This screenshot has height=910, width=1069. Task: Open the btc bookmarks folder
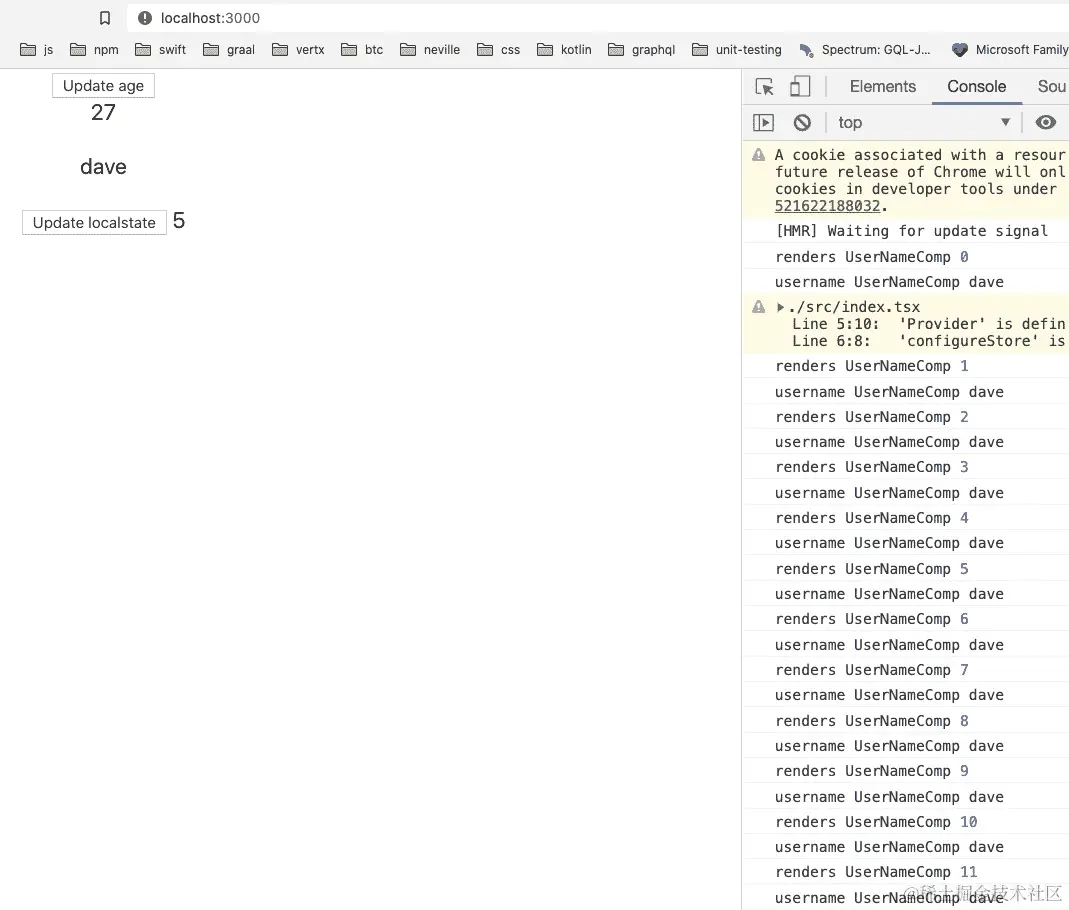point(362,50)
